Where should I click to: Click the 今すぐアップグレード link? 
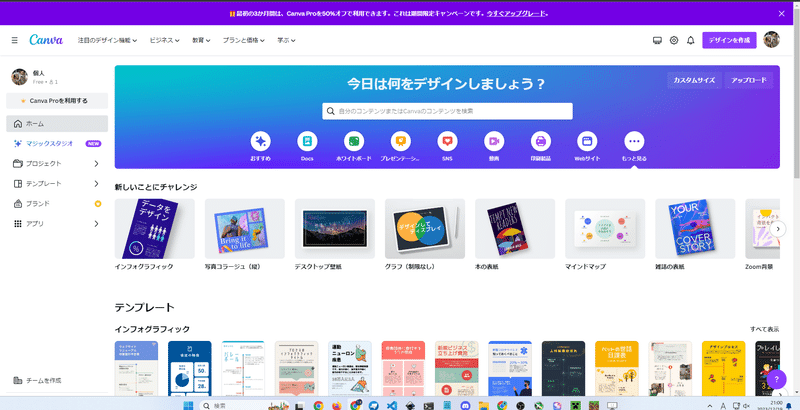click(x=516, y=14)
